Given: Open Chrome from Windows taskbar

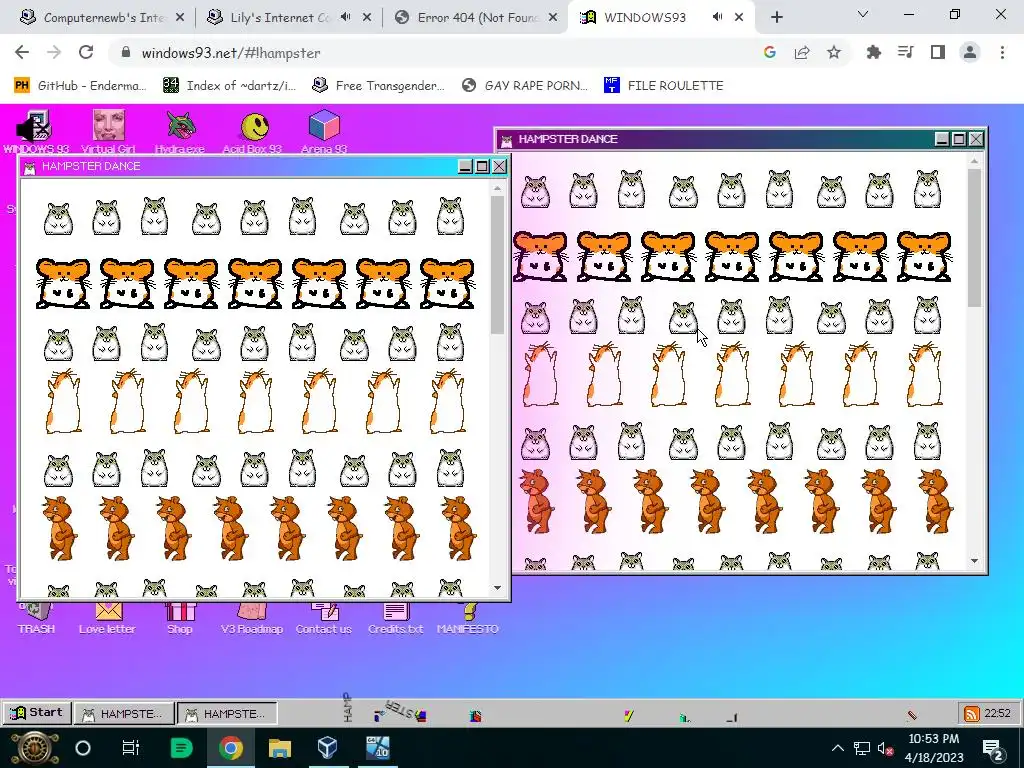Looking at the screenshot, I should point(231,748).
